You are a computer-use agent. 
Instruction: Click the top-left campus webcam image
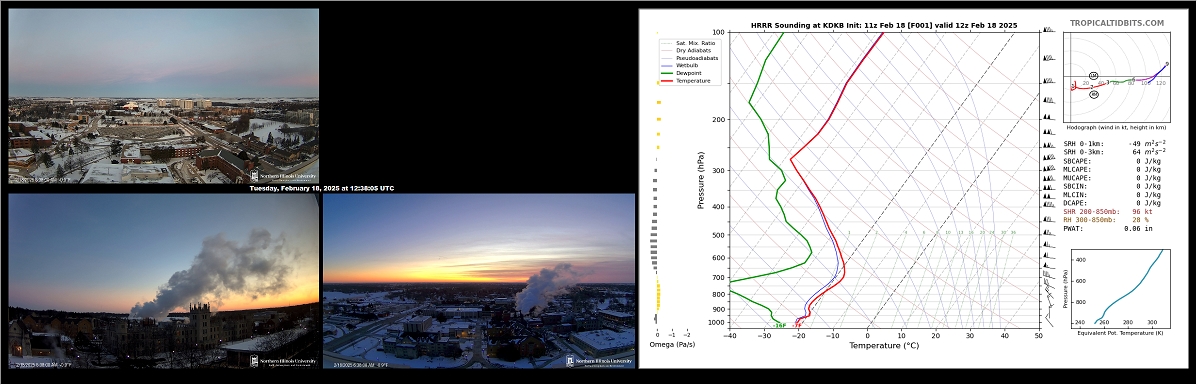pos(163,96)
